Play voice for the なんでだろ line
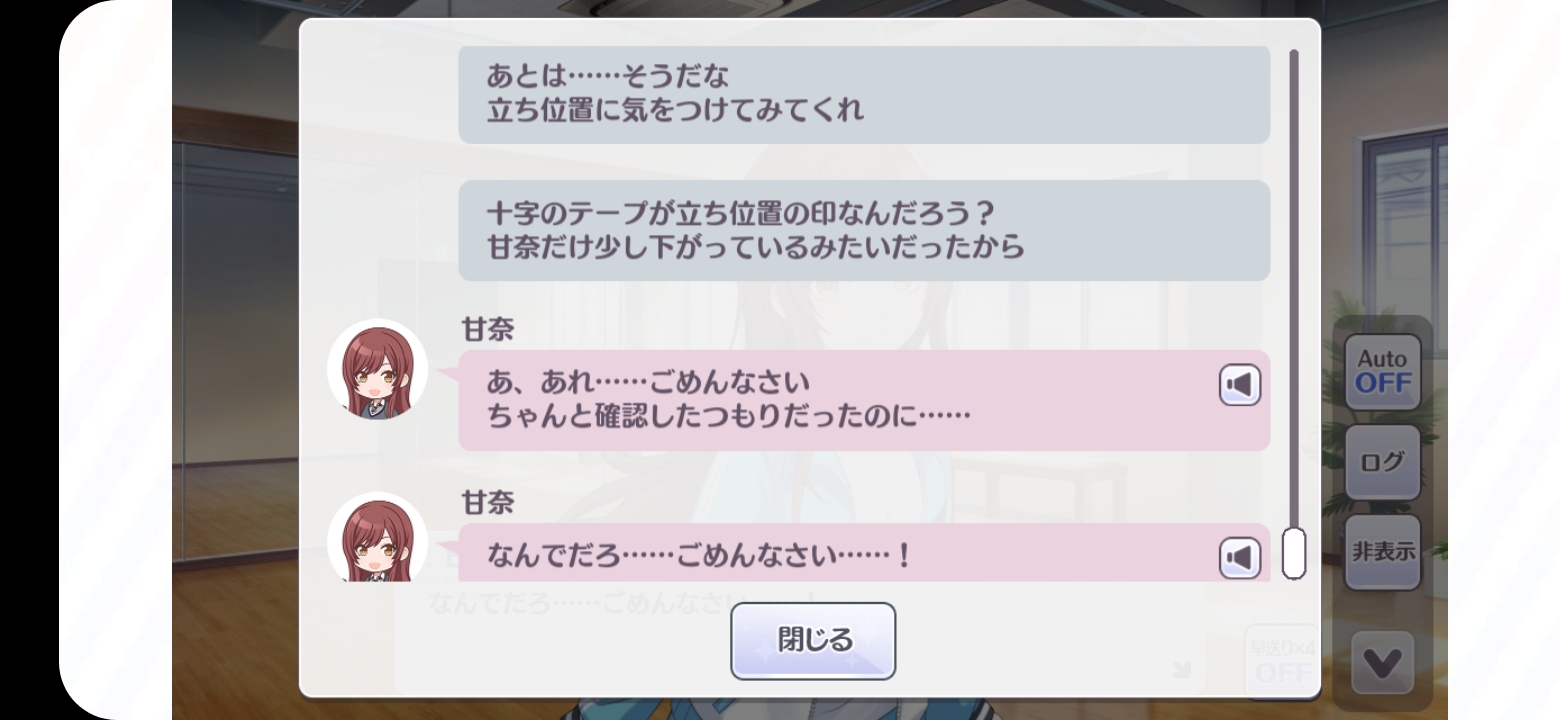The width and height of the screenshot is (1560, 720). coord(1240,557)
